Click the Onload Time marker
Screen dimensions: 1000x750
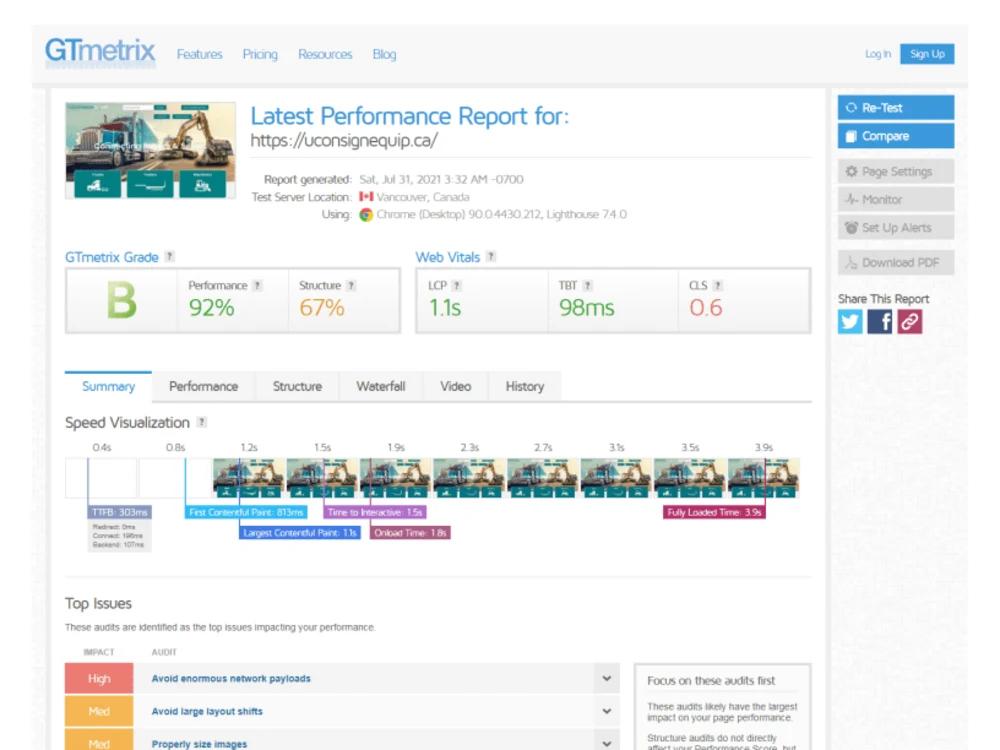tap(410, 533)
